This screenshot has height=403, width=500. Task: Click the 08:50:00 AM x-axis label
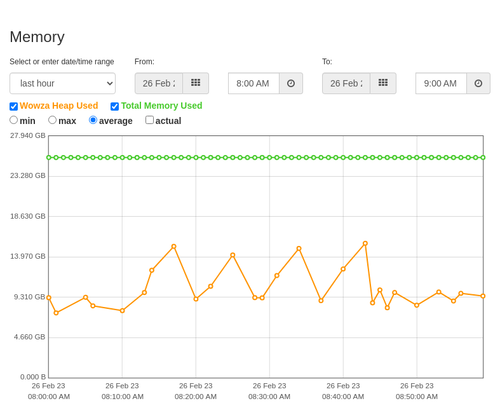point(417,397)
